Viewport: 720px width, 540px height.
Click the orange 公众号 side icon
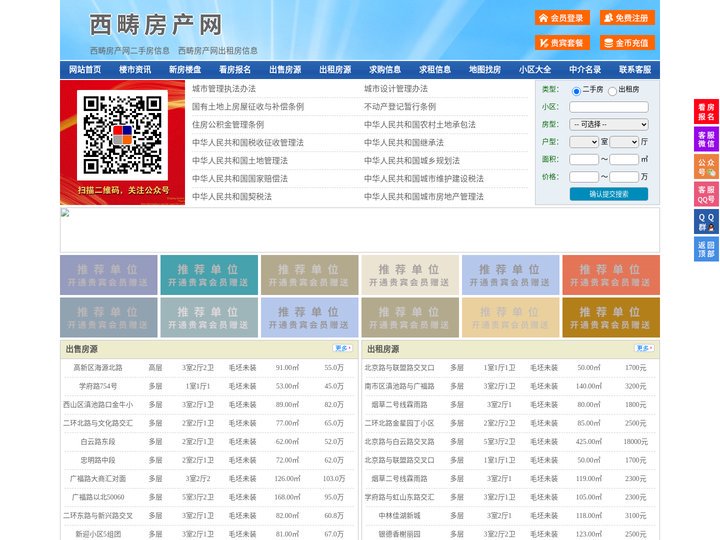click(706, 167)
